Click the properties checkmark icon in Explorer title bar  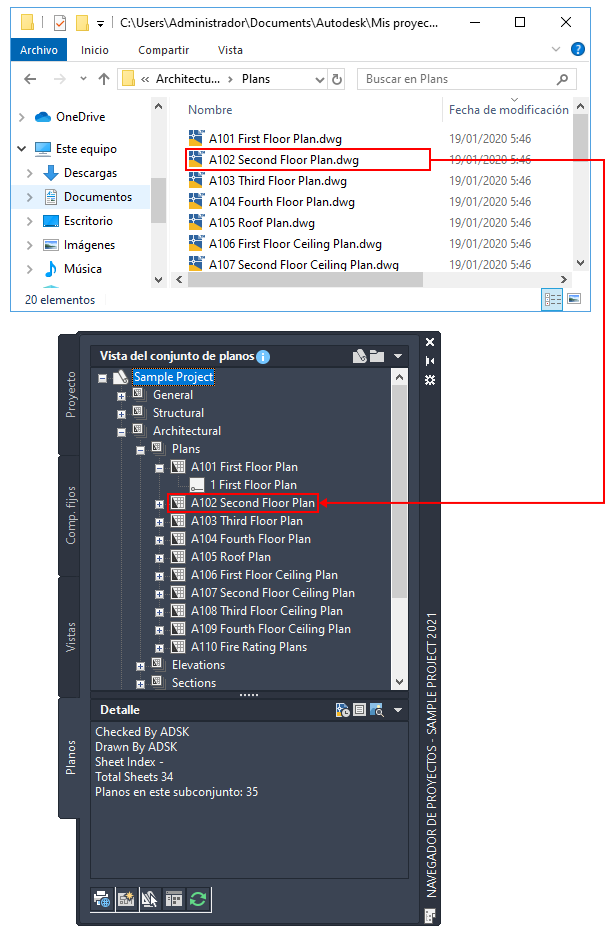60,23
